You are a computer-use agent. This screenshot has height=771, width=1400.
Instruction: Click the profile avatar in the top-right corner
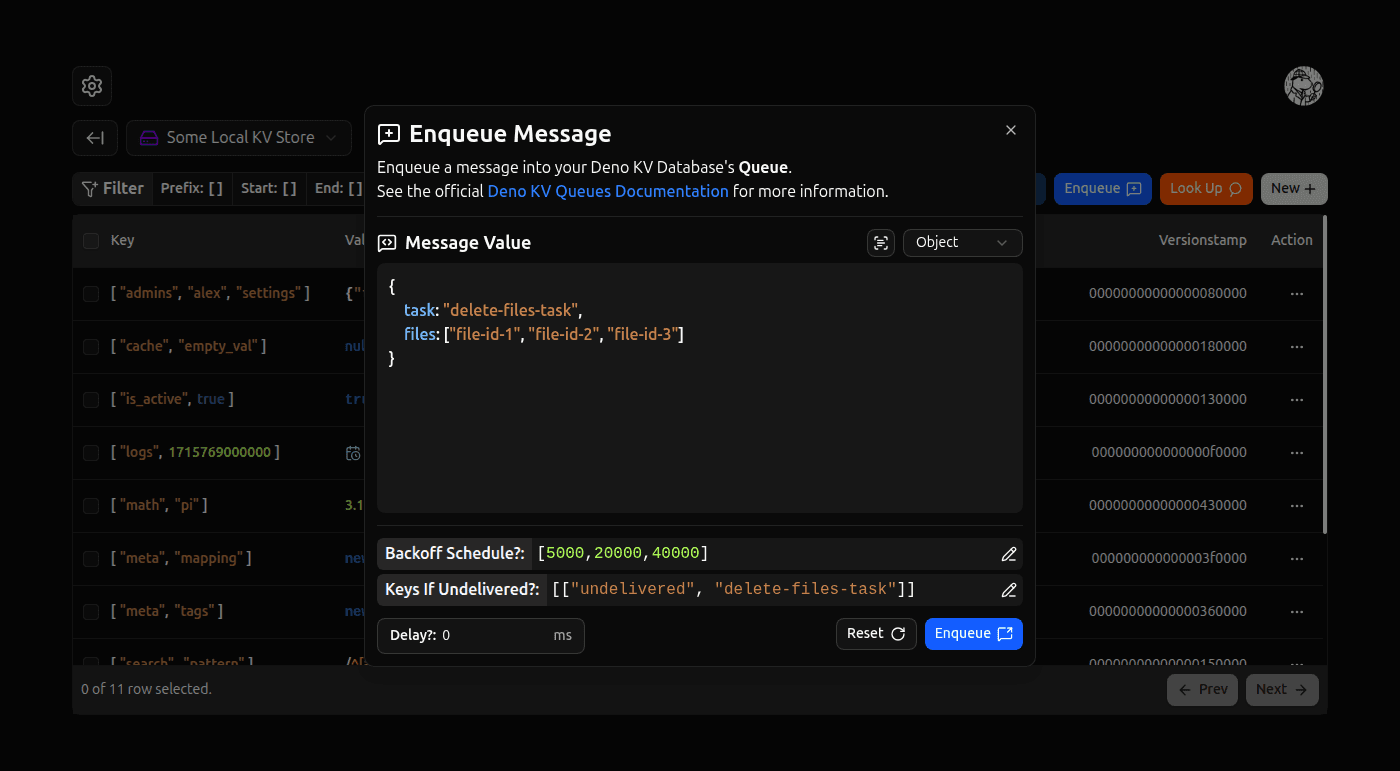[1304, 86]
